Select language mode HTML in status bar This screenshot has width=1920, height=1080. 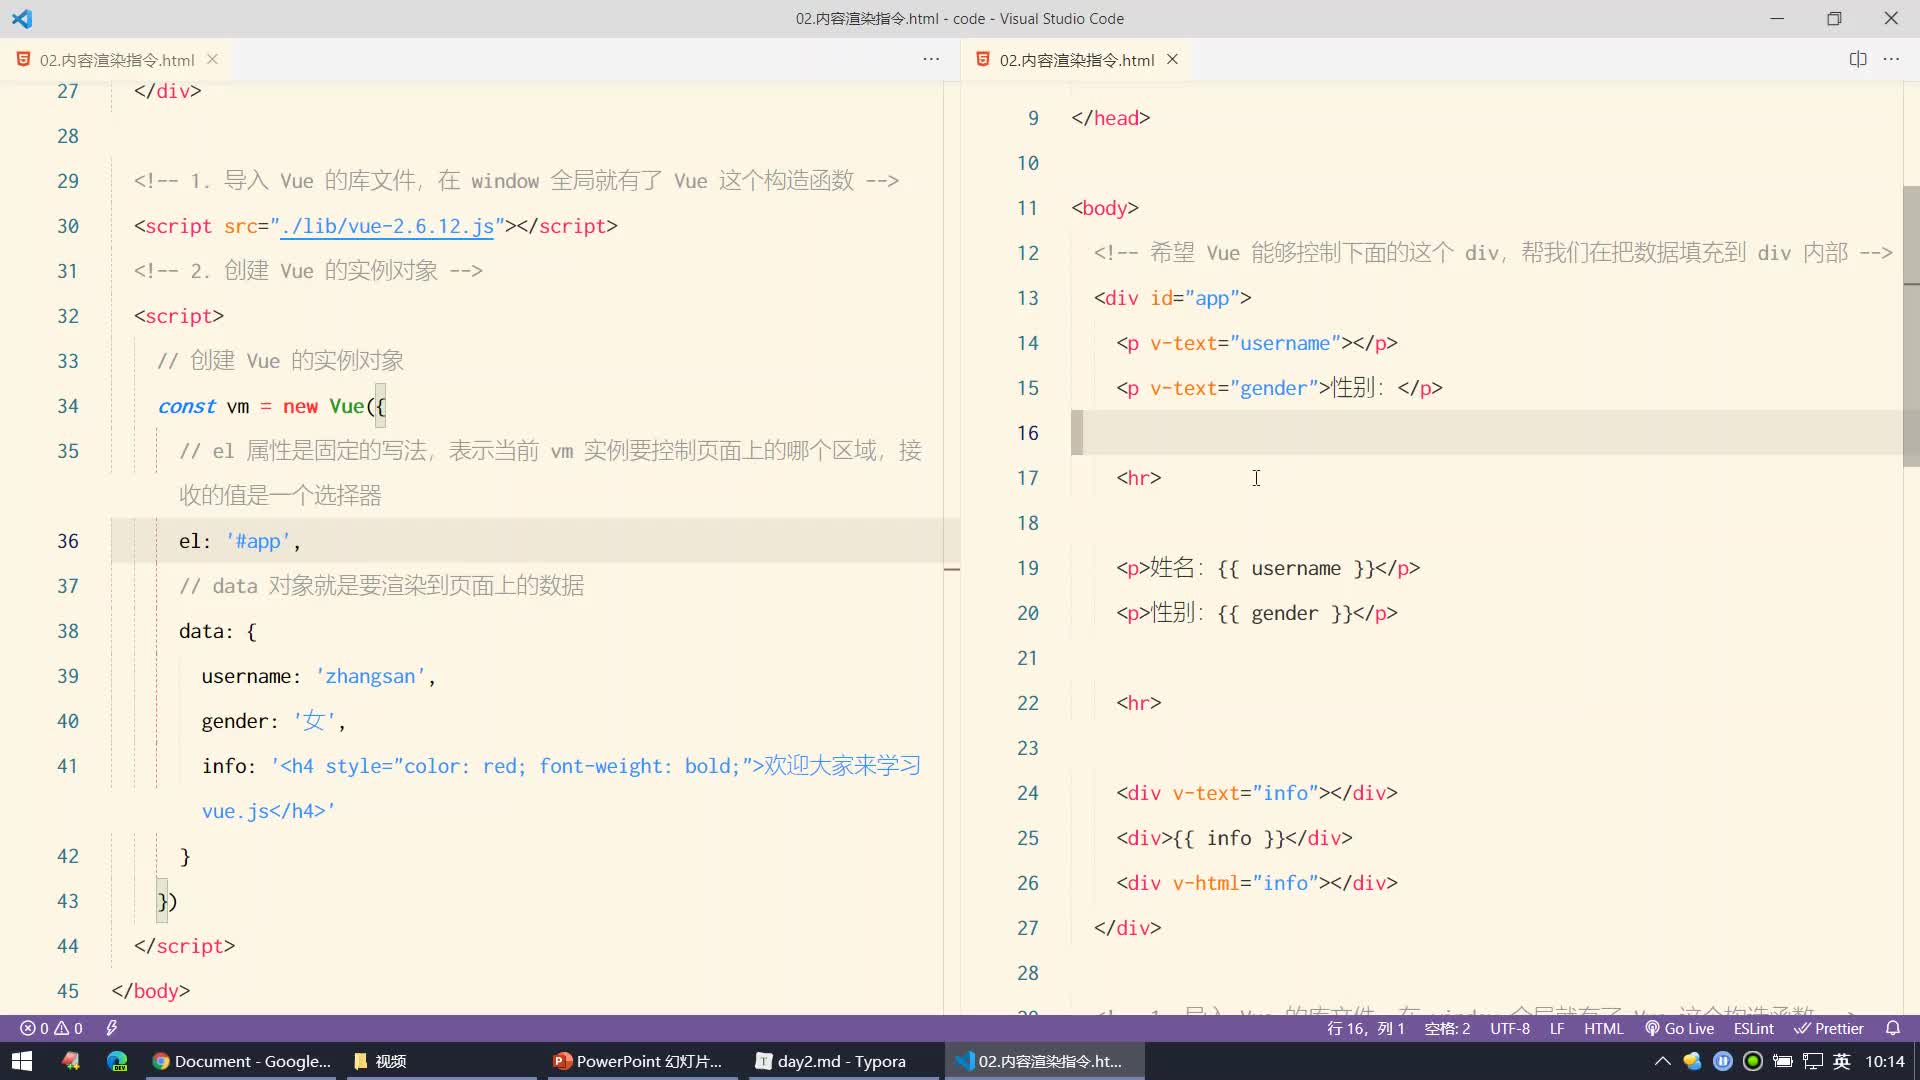(1604, 1028)
